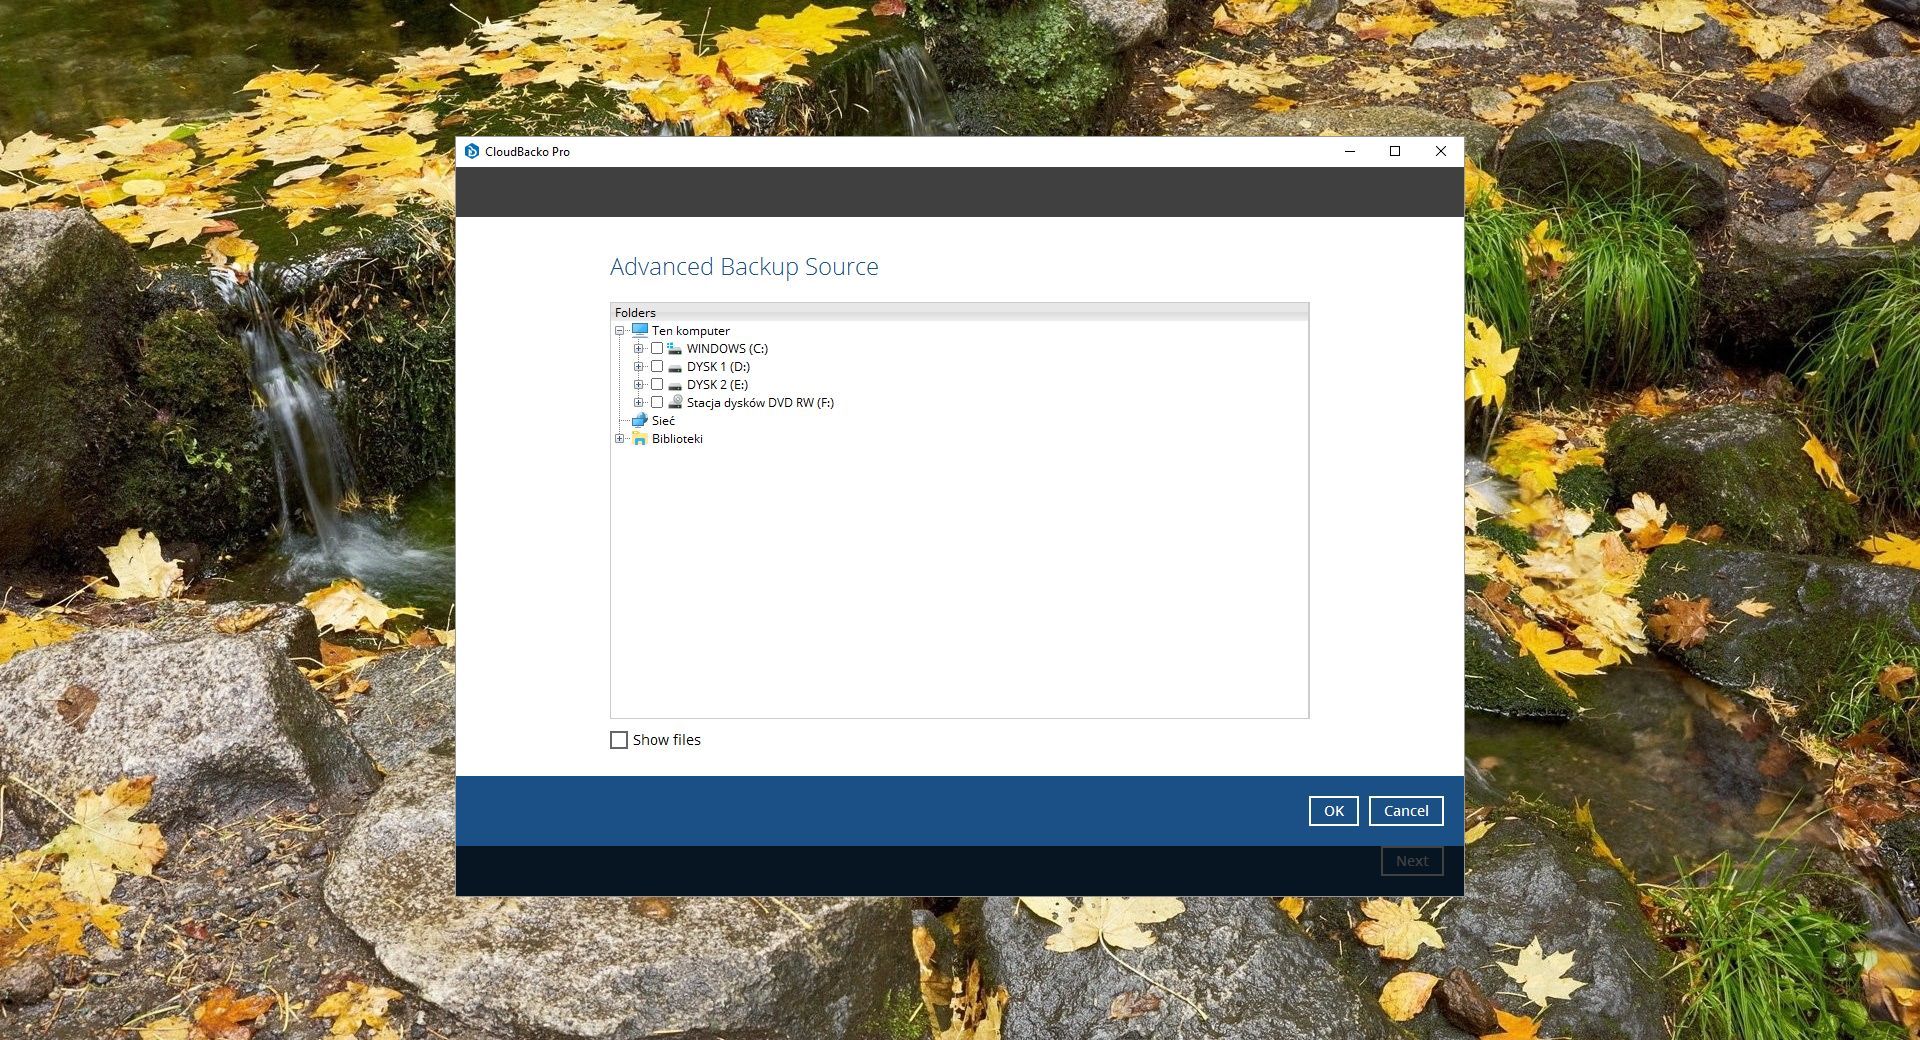Click the WINDOWS (C:) drive icon
The width and height of the screenshot is (1920, 1040).
click(x=675, y=348)
